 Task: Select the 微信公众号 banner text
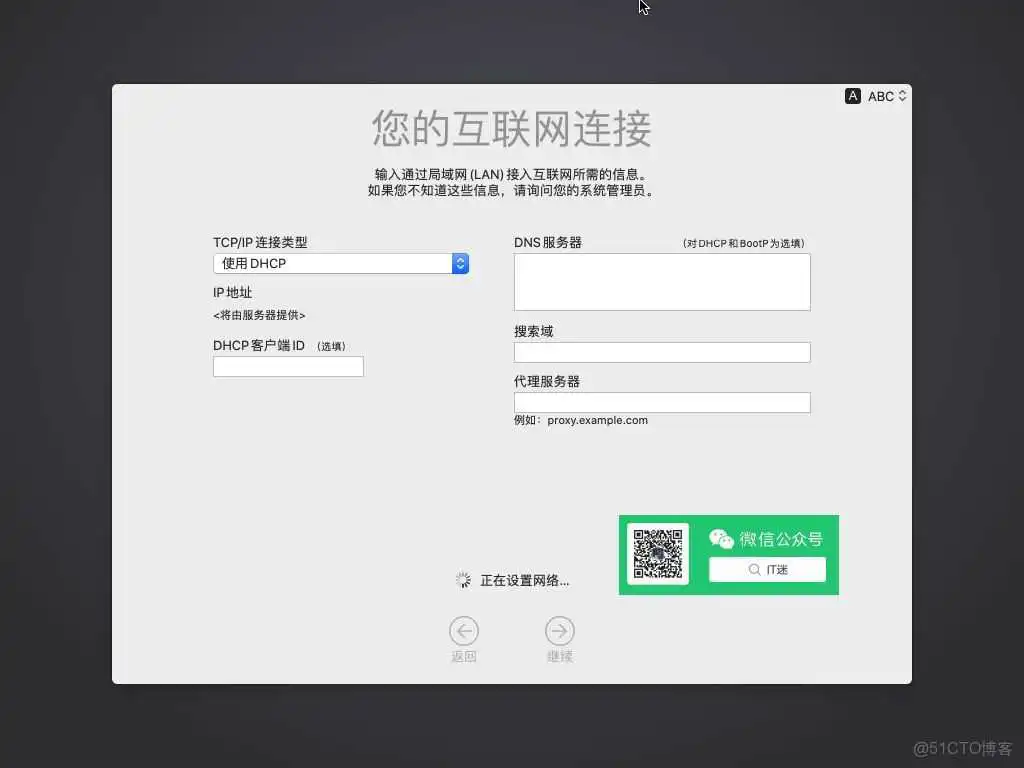780,539
